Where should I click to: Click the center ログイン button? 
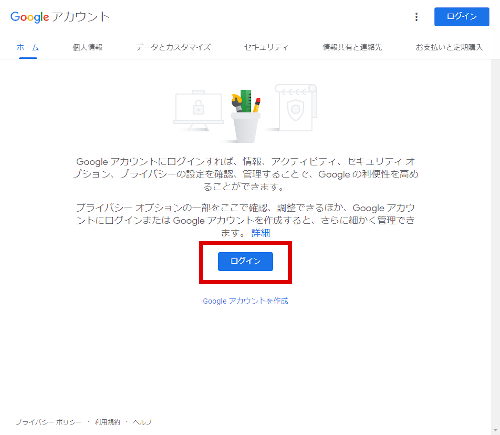coord(245,261)
